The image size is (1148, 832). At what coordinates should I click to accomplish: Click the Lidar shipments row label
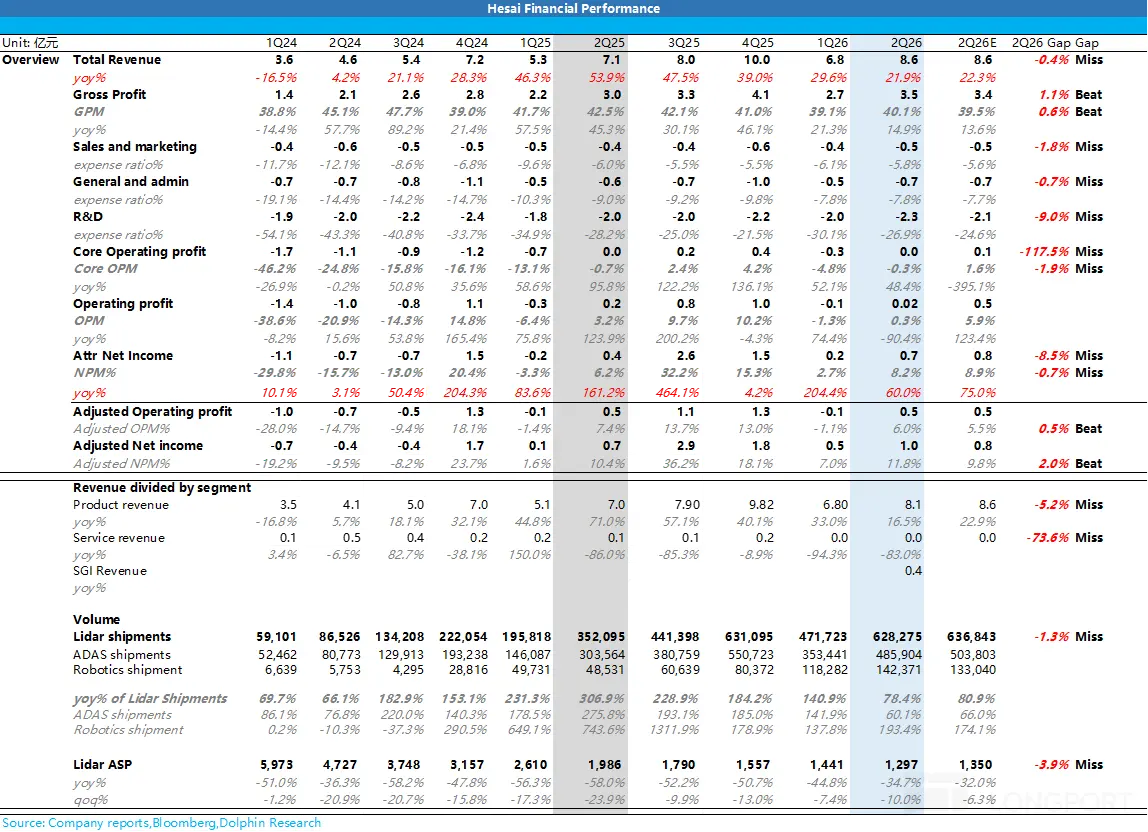[122, 637]
